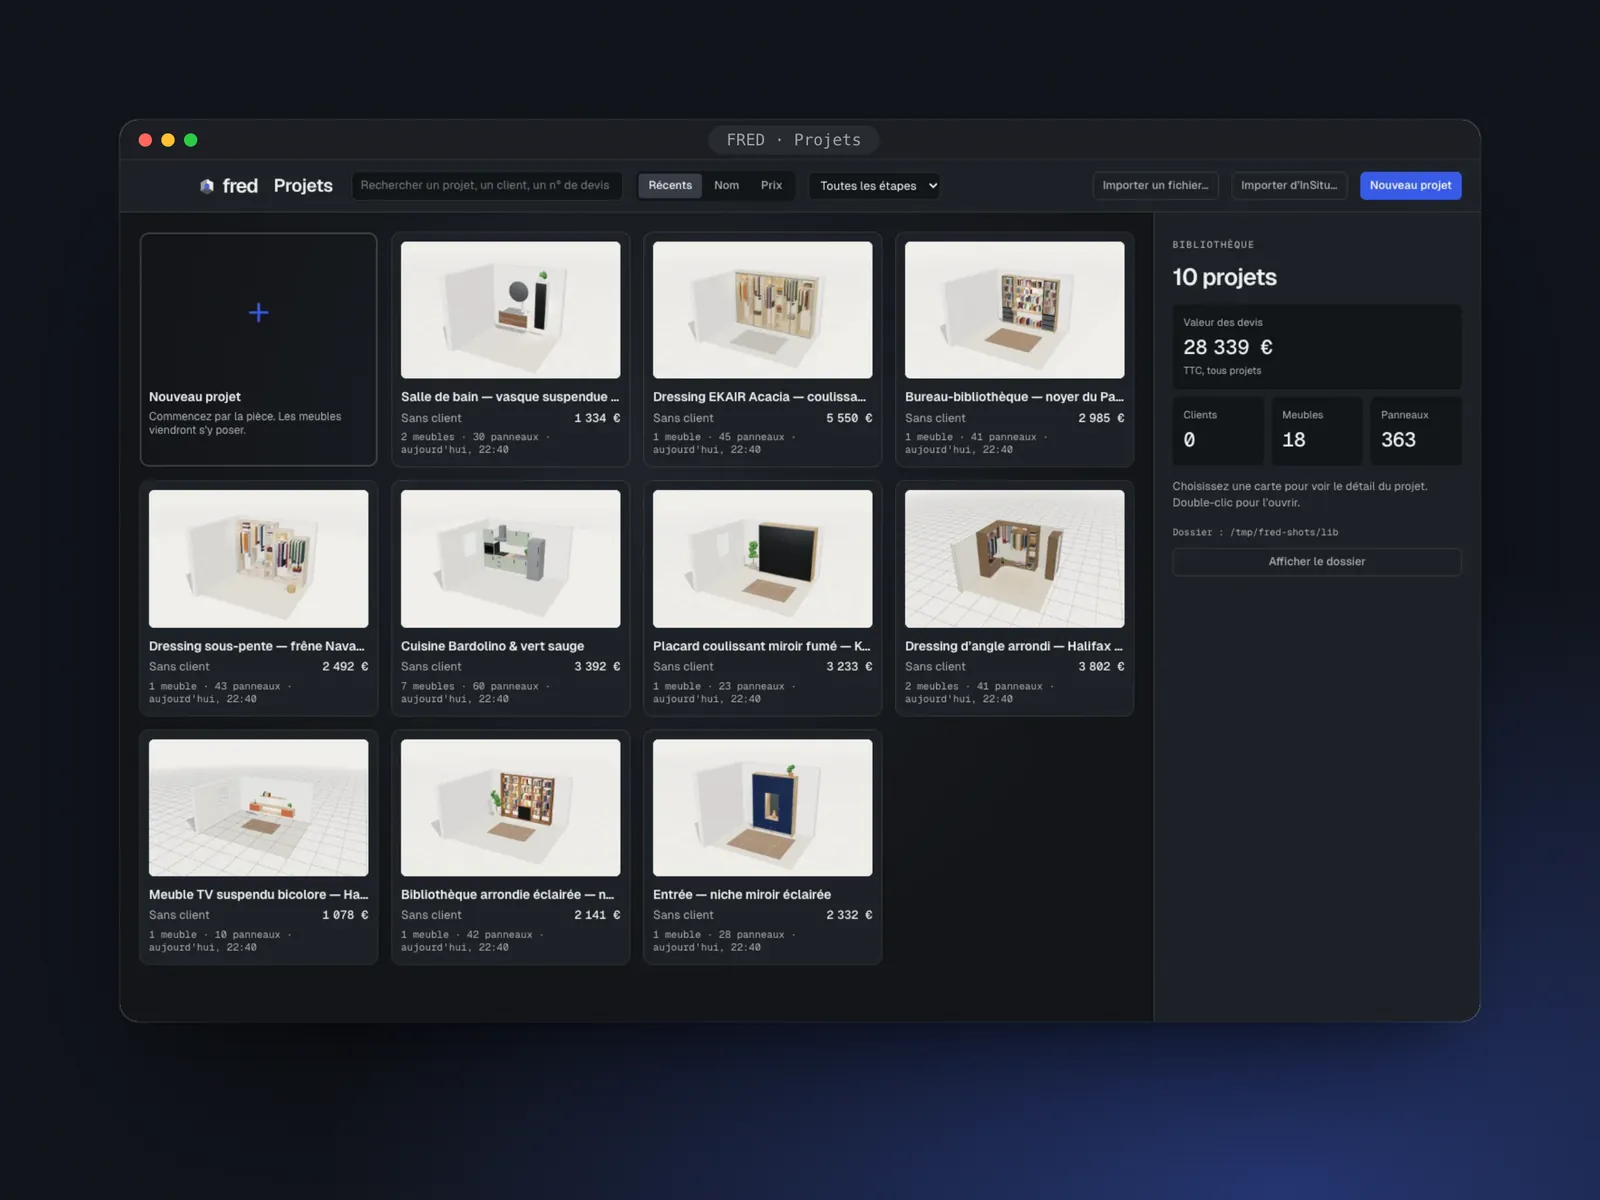Select Salle de bain vasque suspendue thumbnail
This screenshot has height=1200, width=1600.
pos(511,310)
